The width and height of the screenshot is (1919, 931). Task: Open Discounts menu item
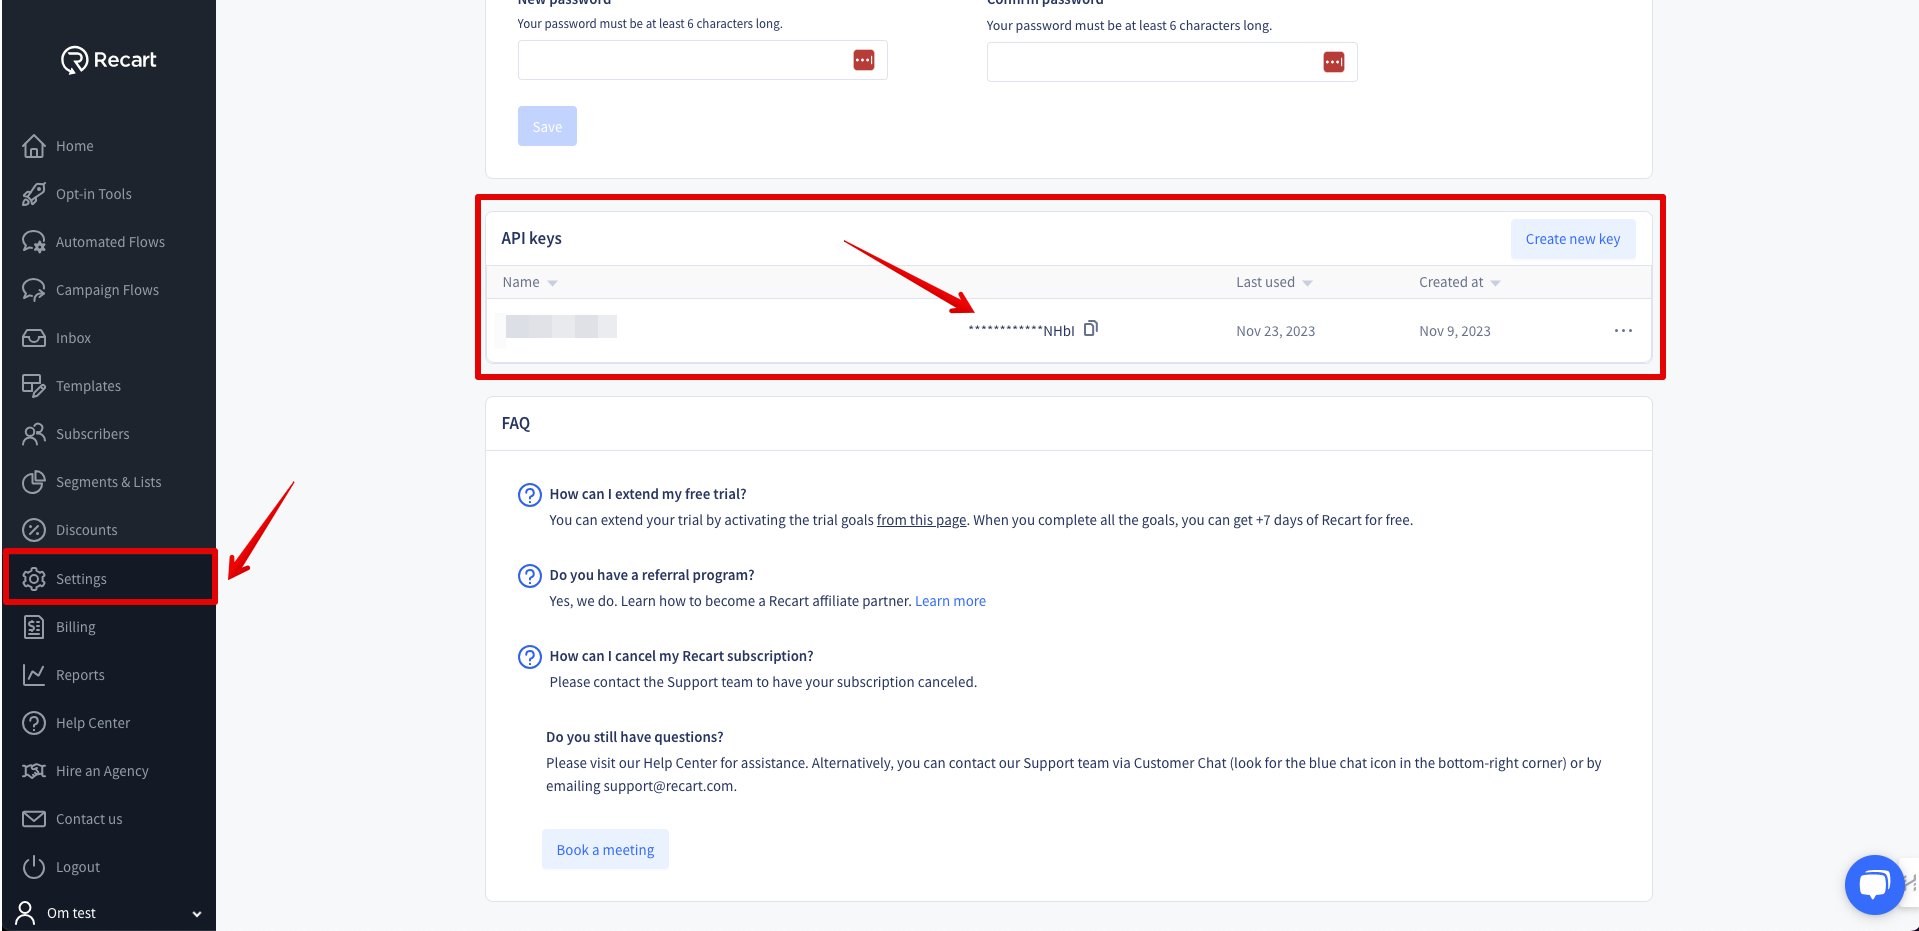pyautogui.click(x=86, y=530)
